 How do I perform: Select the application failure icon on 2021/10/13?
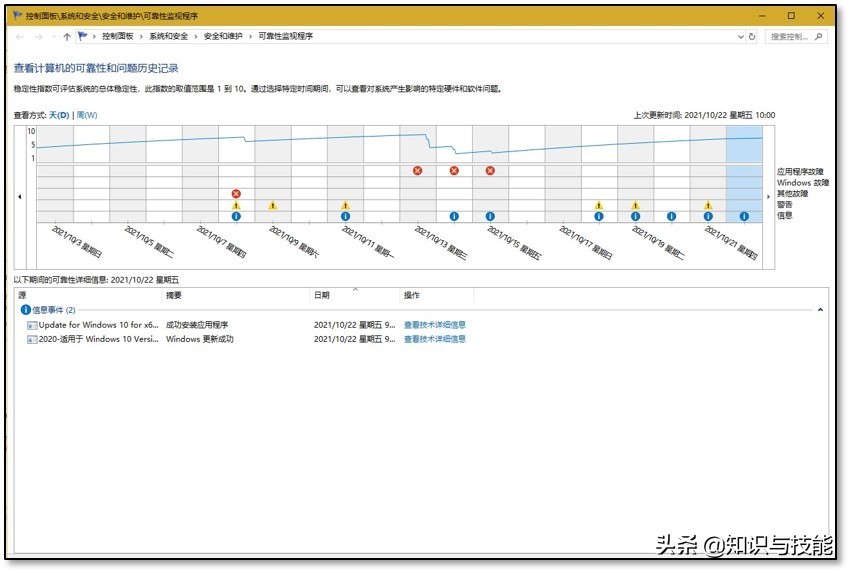(x=418, y=170)
